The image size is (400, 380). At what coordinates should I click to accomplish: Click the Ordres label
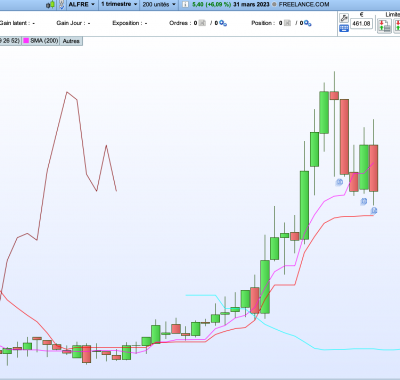[180, 23]
